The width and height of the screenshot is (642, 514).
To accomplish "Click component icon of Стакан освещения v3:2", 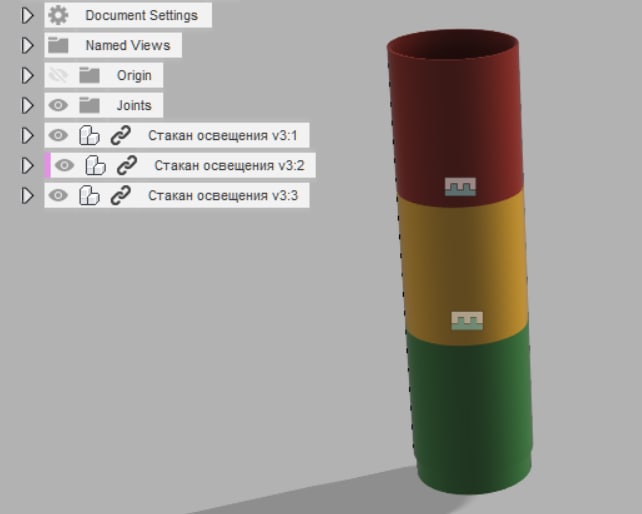I will 95,165.
